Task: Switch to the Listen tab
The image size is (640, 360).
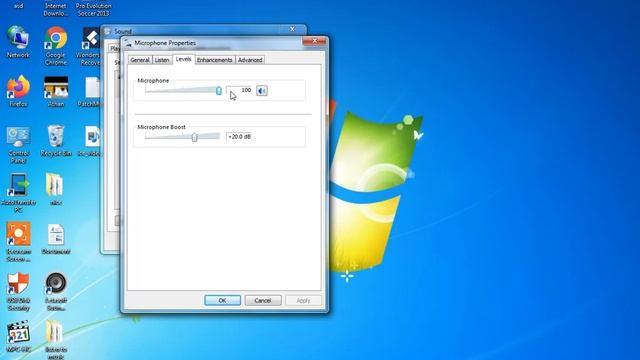Action: (162, 60)
